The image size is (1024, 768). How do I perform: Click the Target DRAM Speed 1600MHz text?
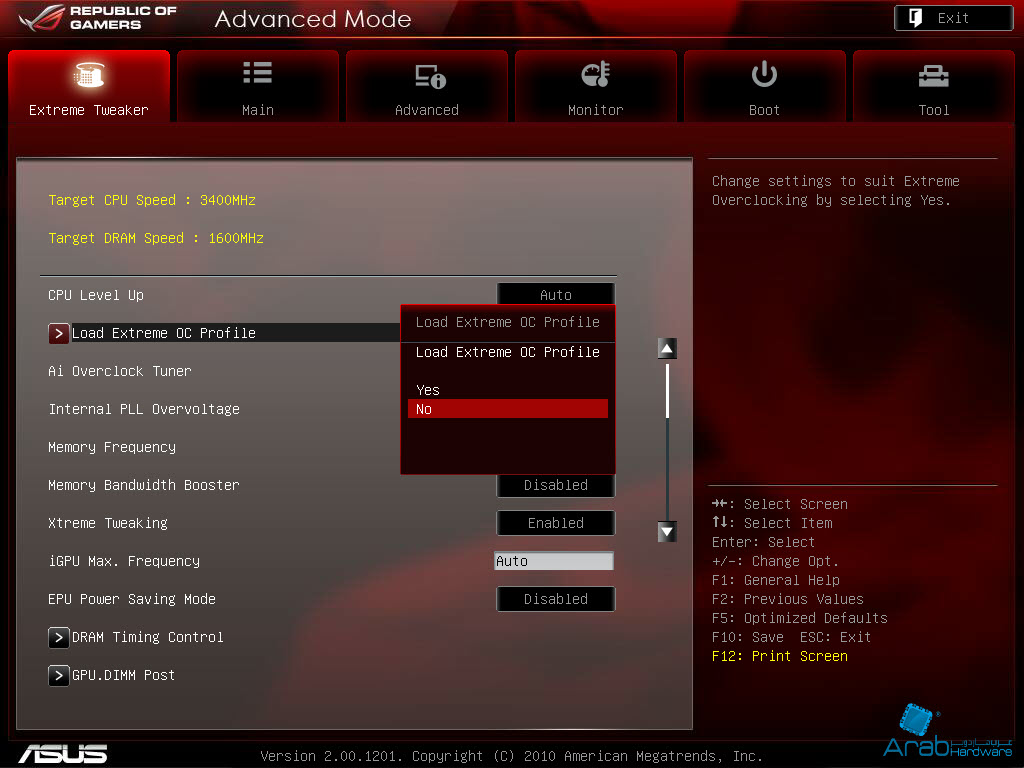[156, 238]
